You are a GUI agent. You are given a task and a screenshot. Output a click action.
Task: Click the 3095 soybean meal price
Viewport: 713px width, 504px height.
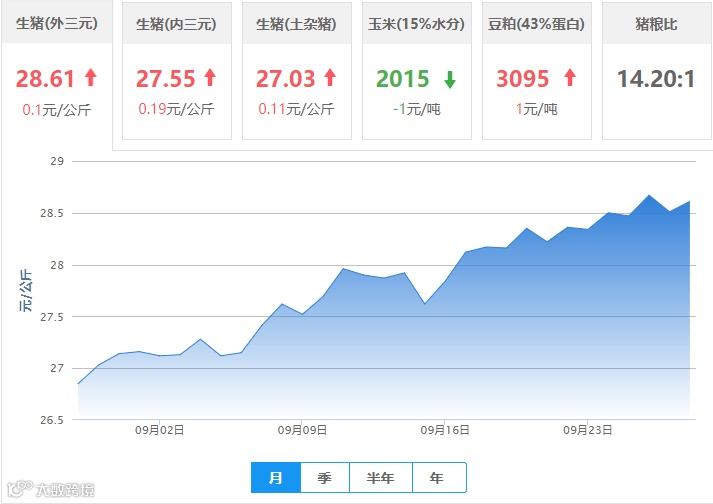click(x=523, y=79)
